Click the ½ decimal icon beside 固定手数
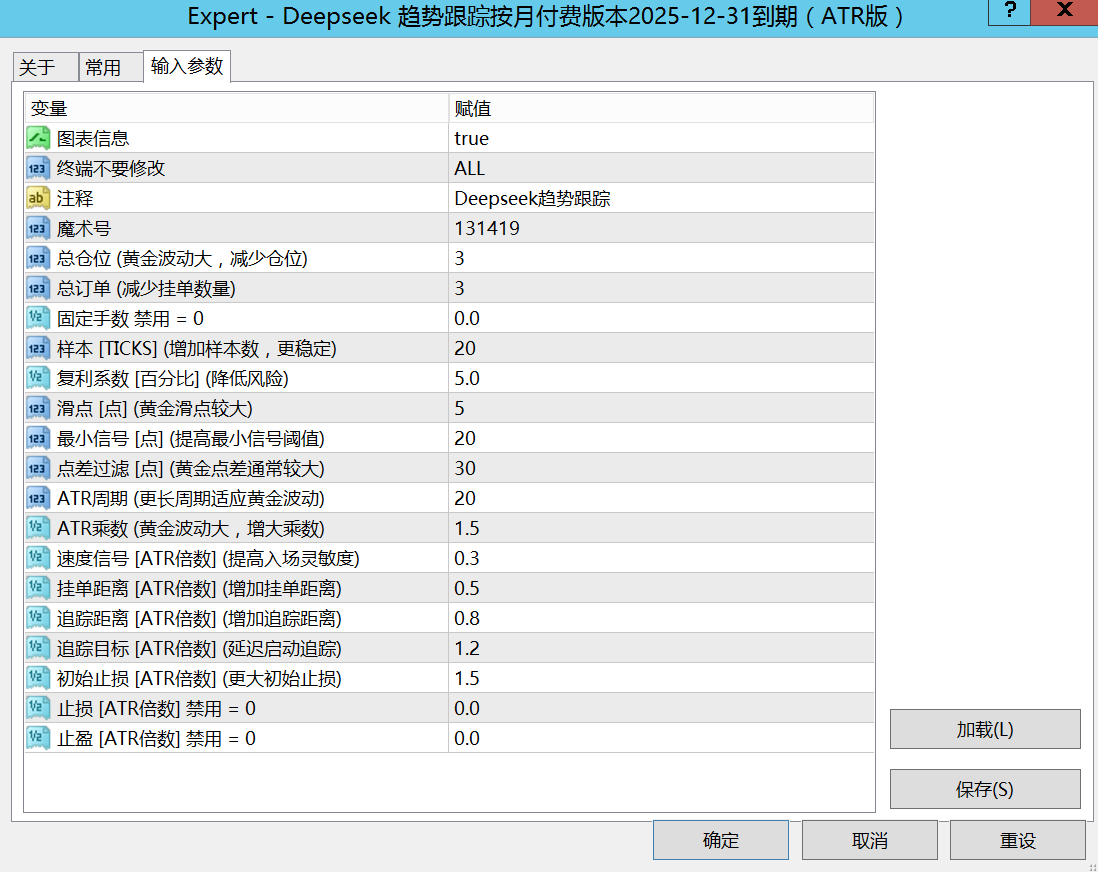Image resolution: width=1098 pixels, height=872 pixels. (38, 318)
